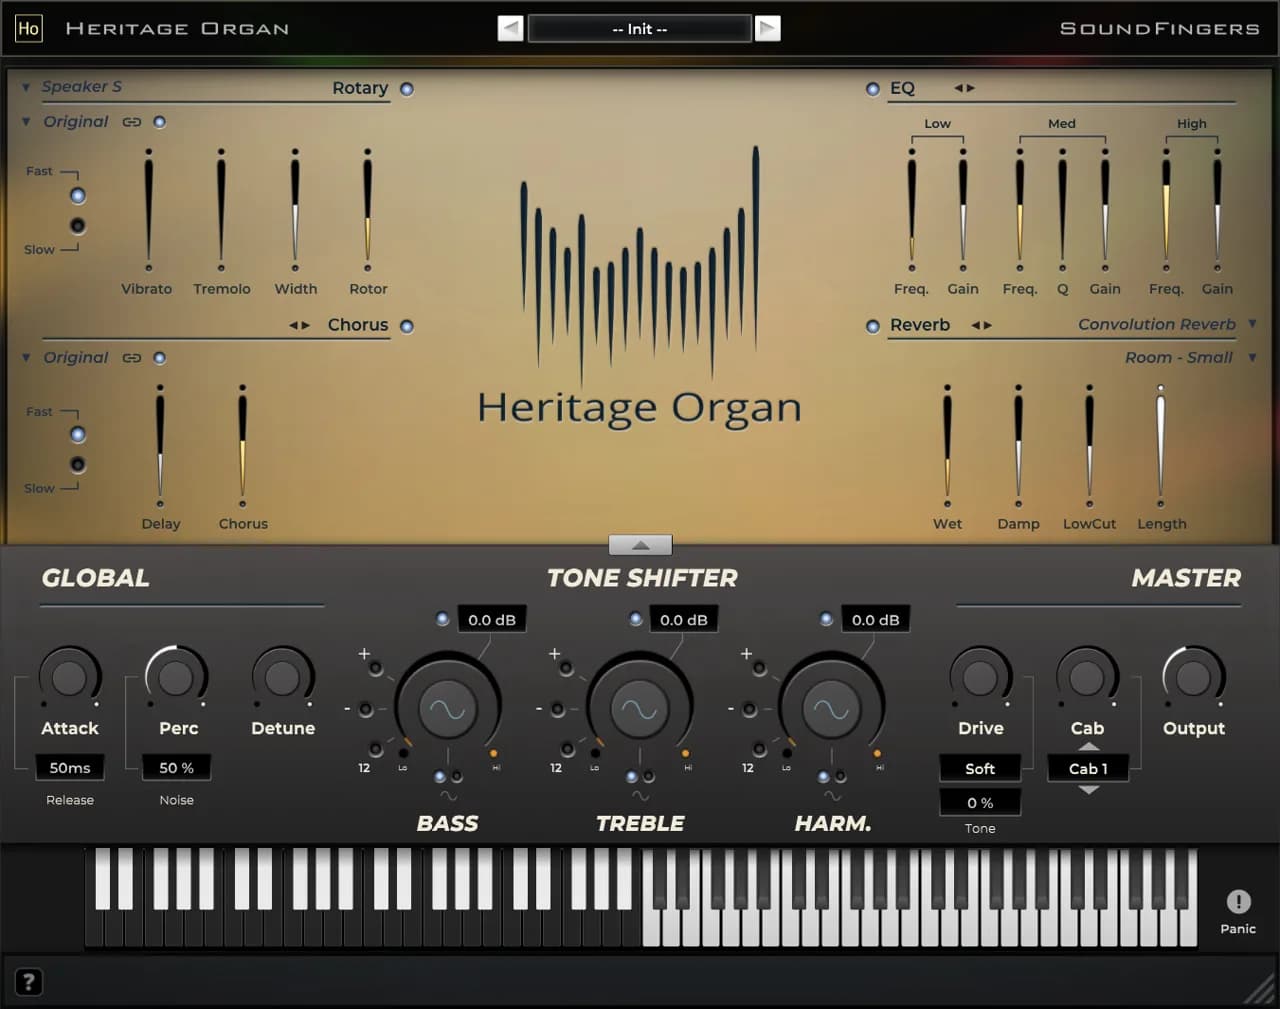Click the Cab knob
This screenshot has height=1009, width=1280.
pyautogui.click(x=1087, y=678)
